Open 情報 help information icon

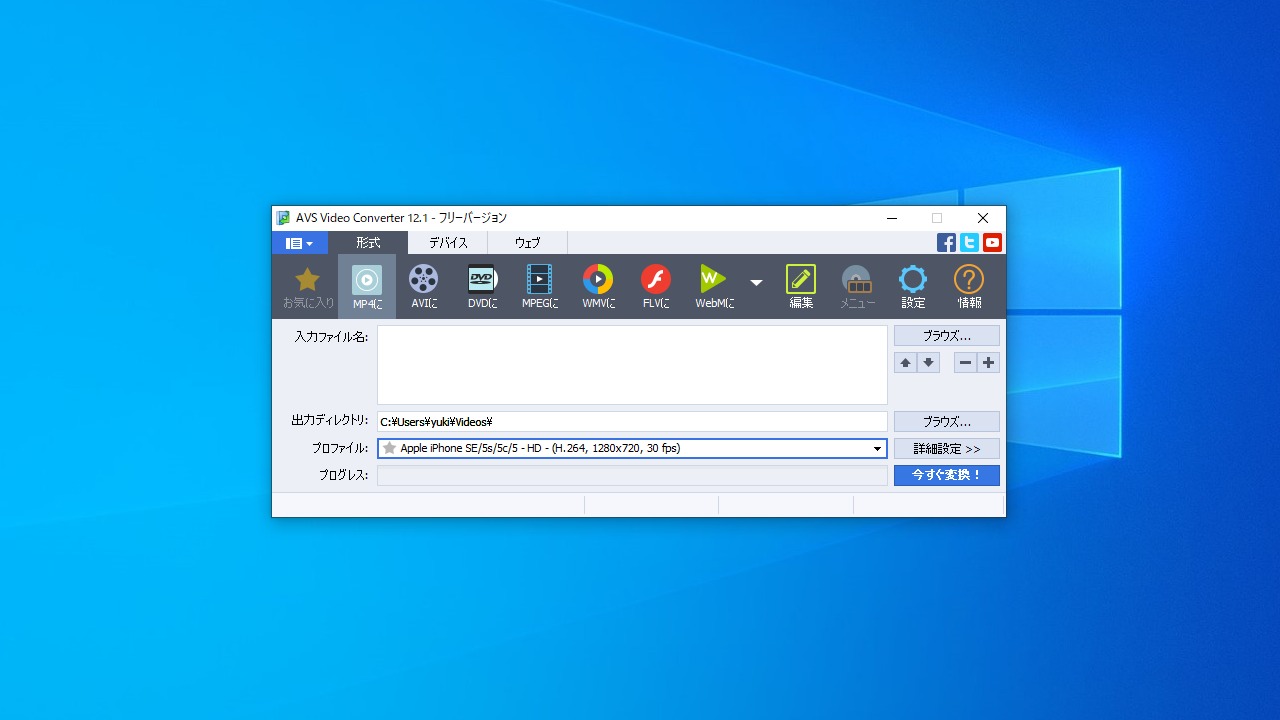(x=969, y=287)
